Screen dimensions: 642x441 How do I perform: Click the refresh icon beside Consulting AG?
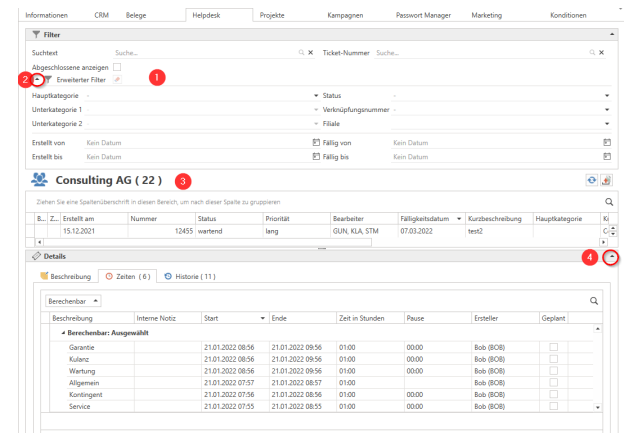pos(591,180)
